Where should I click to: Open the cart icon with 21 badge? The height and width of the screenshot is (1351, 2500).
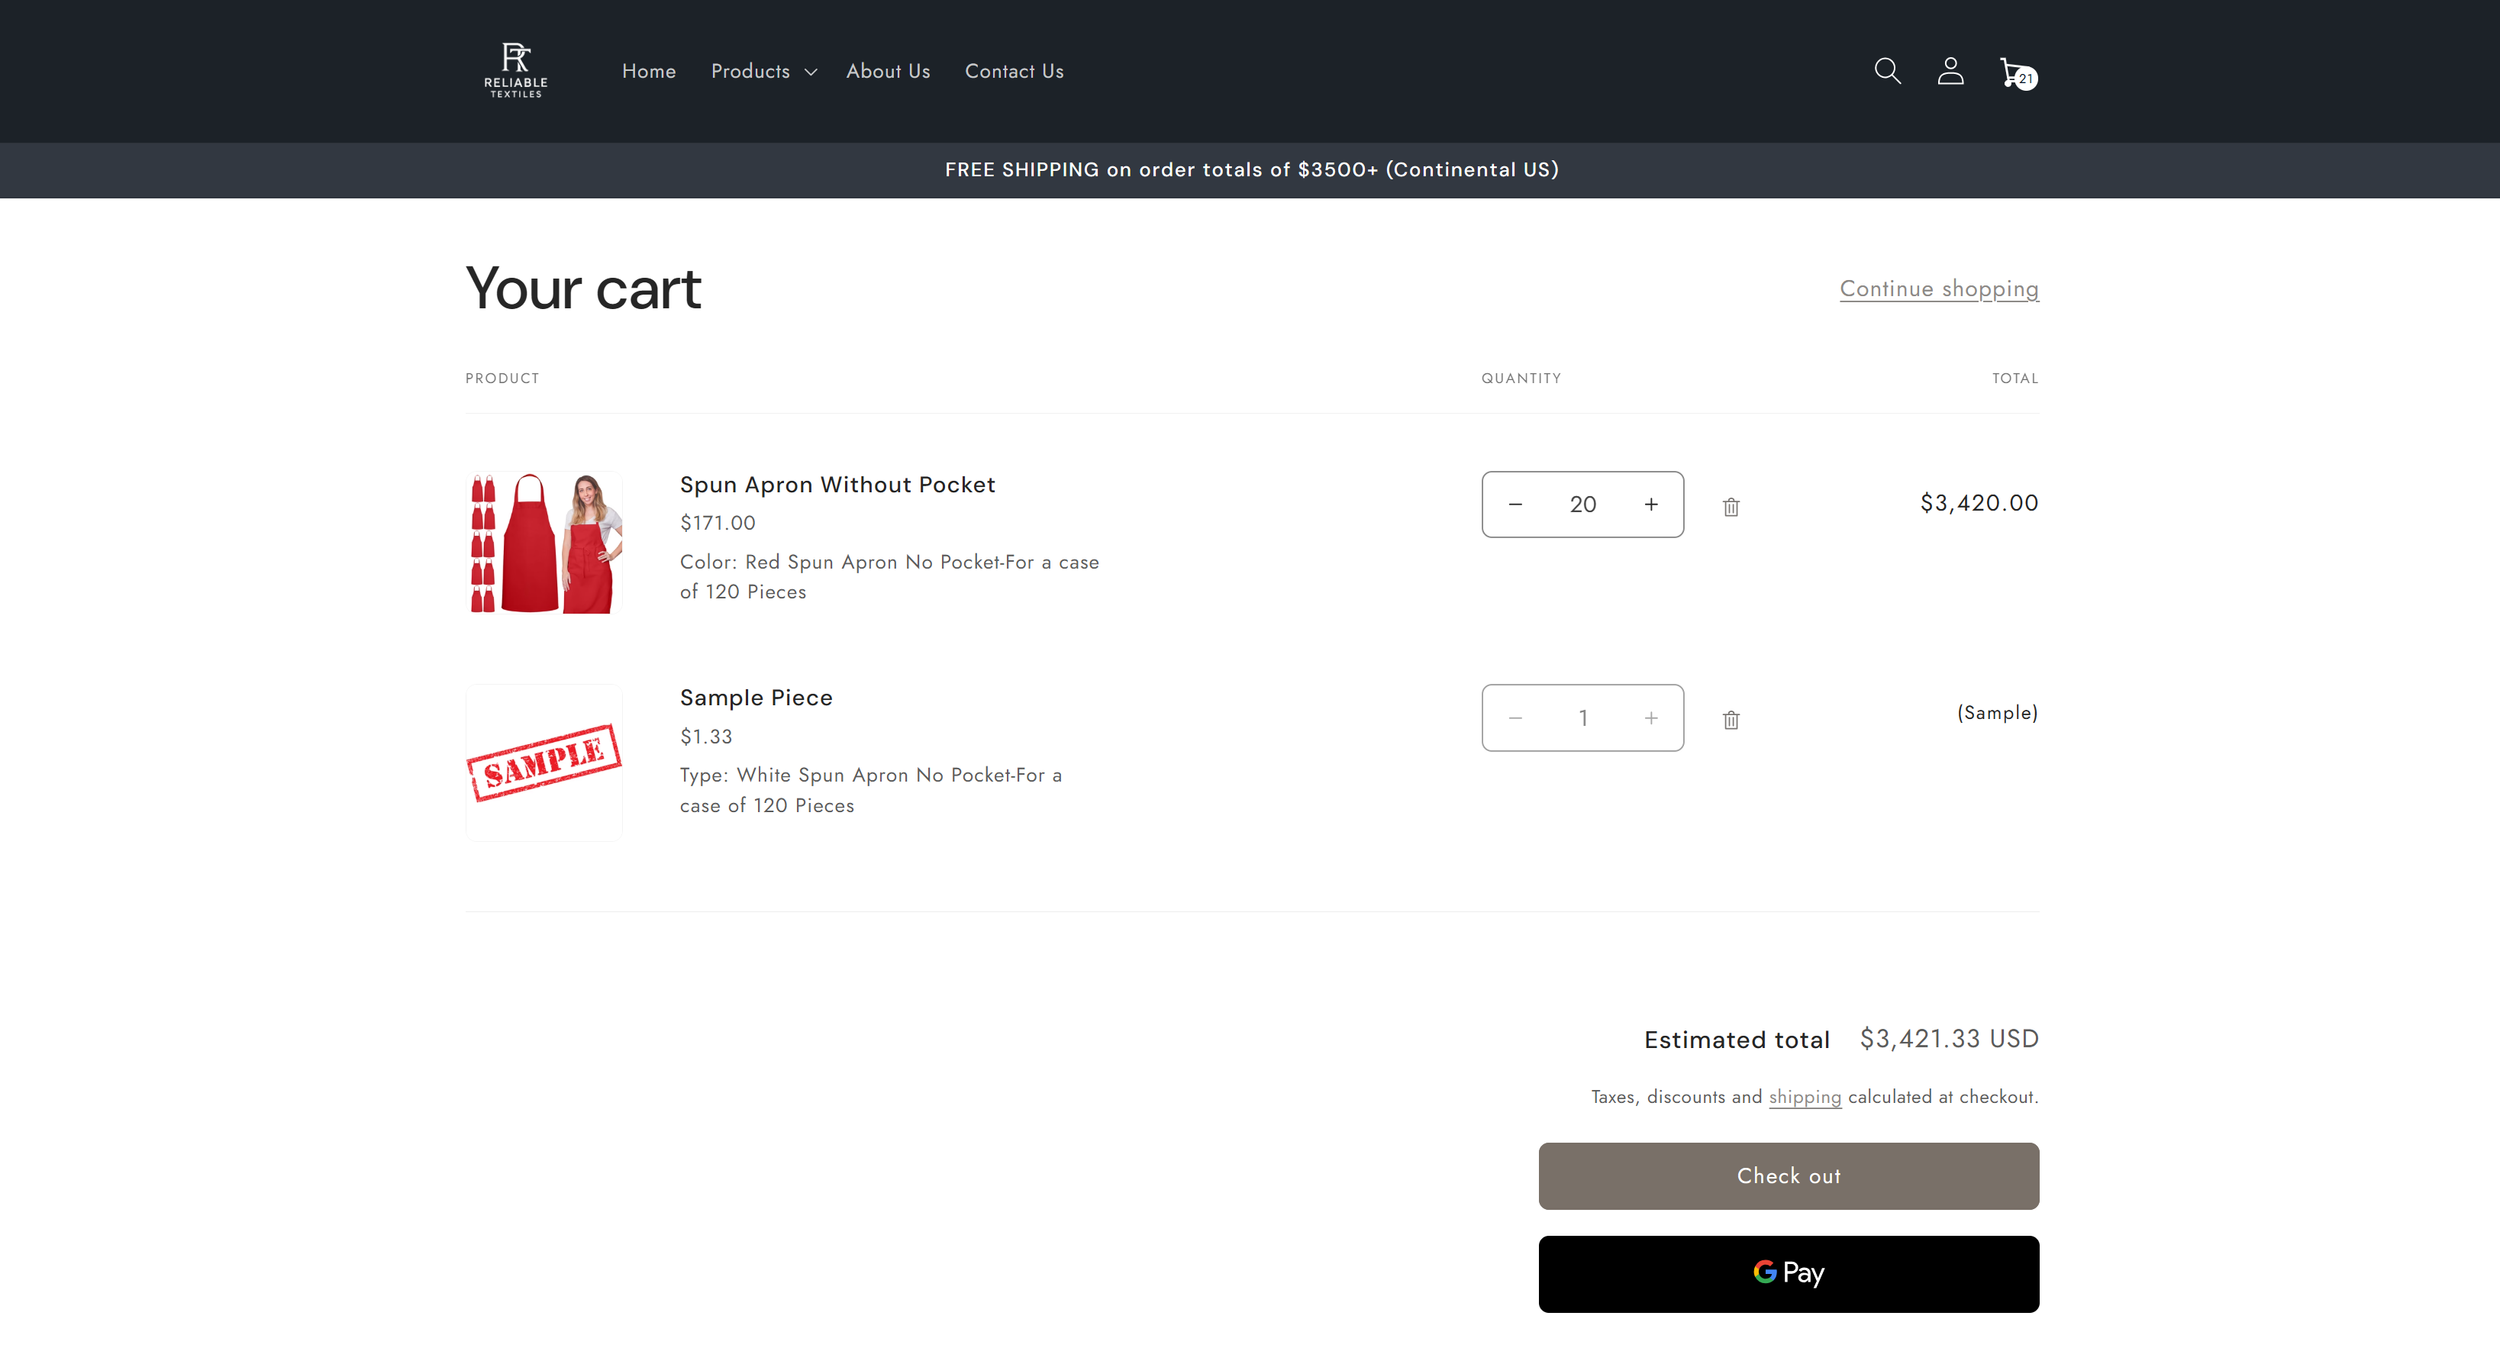pyautogui.click(x=2014, y=72)
